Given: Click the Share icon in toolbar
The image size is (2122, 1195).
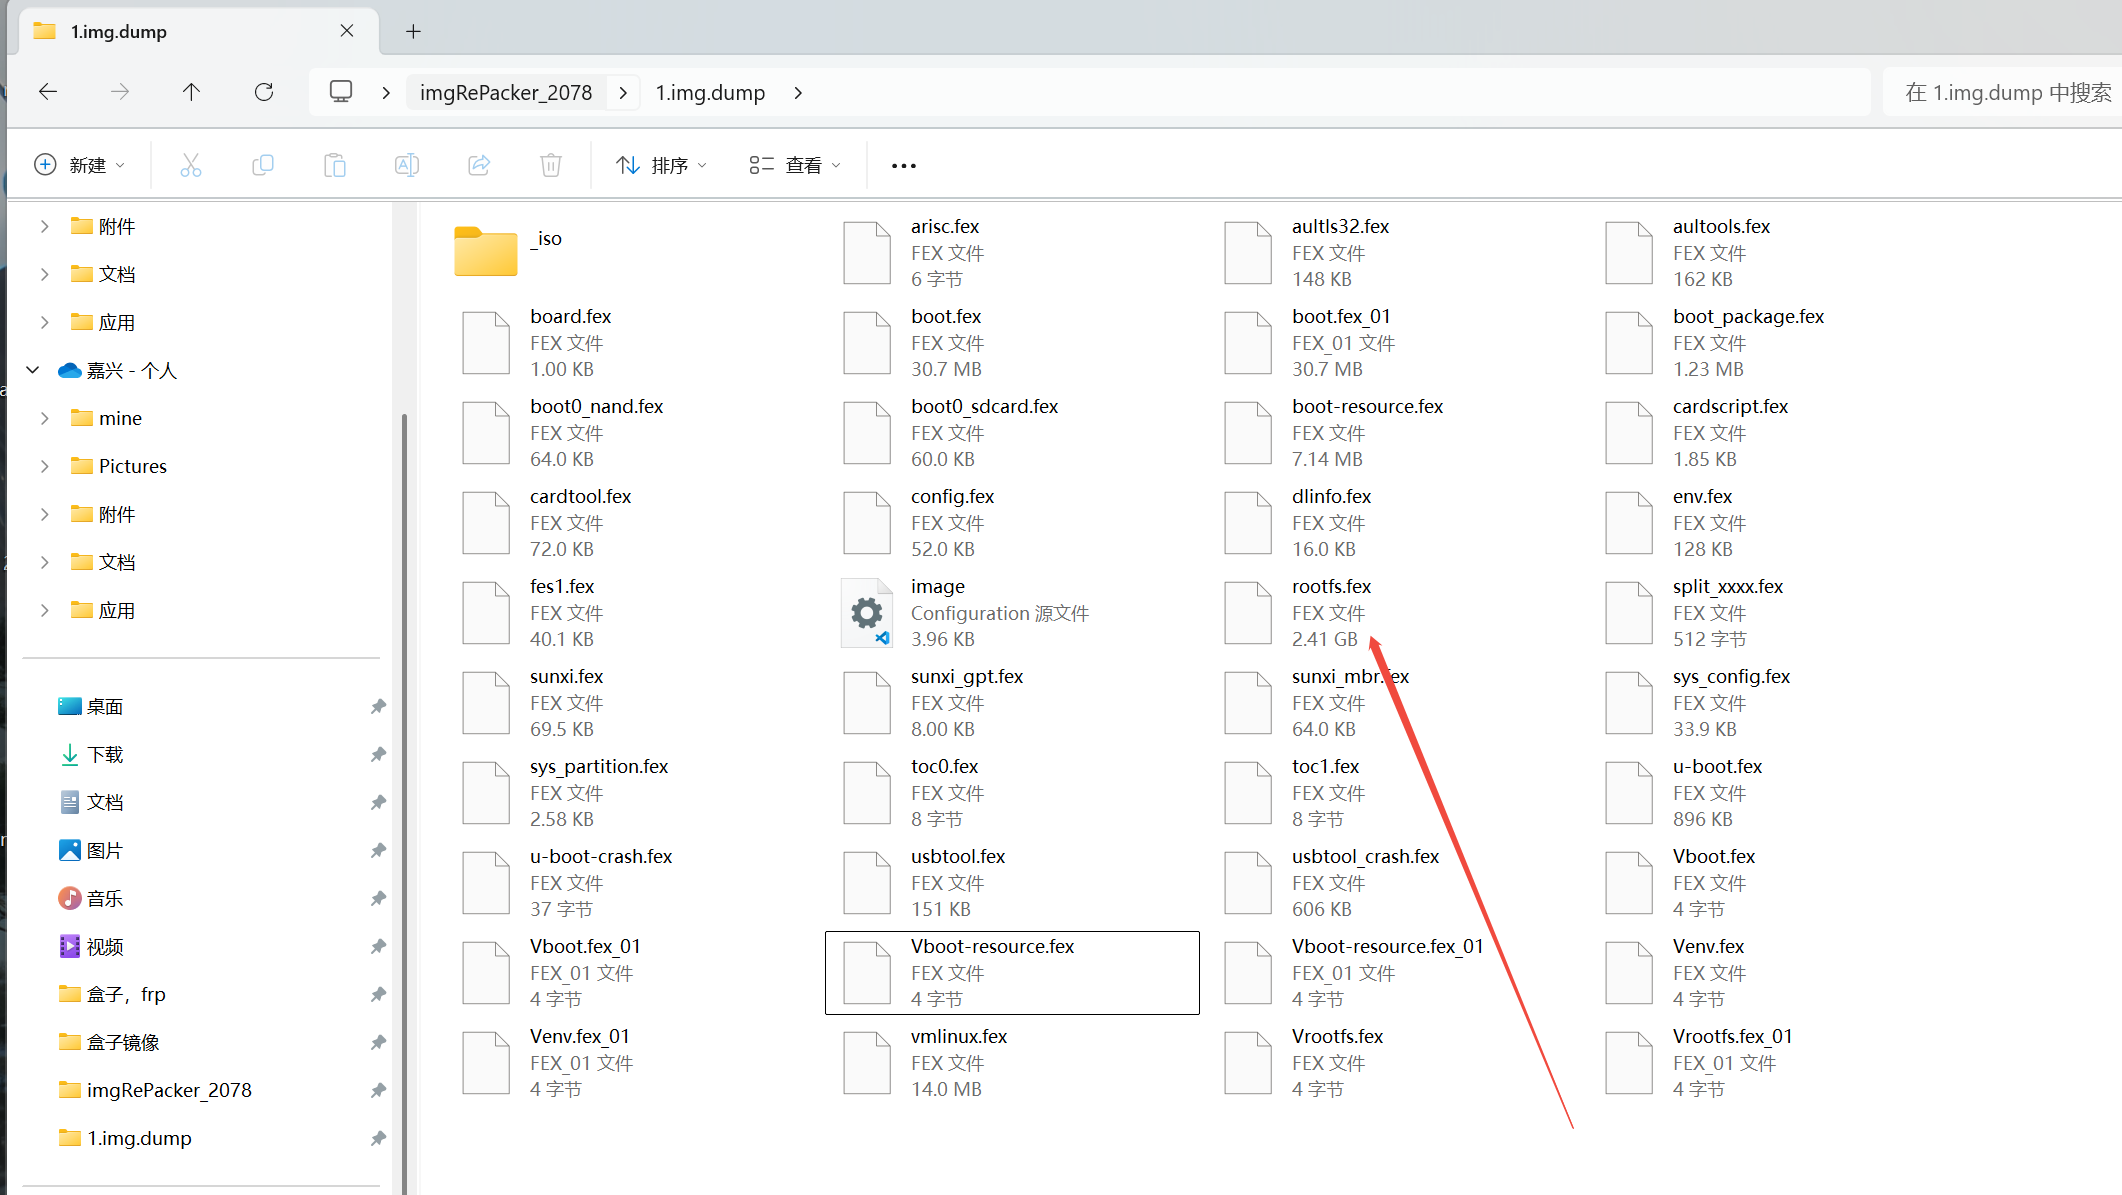Looking at the screenshot, I should (x=479, y=165).
